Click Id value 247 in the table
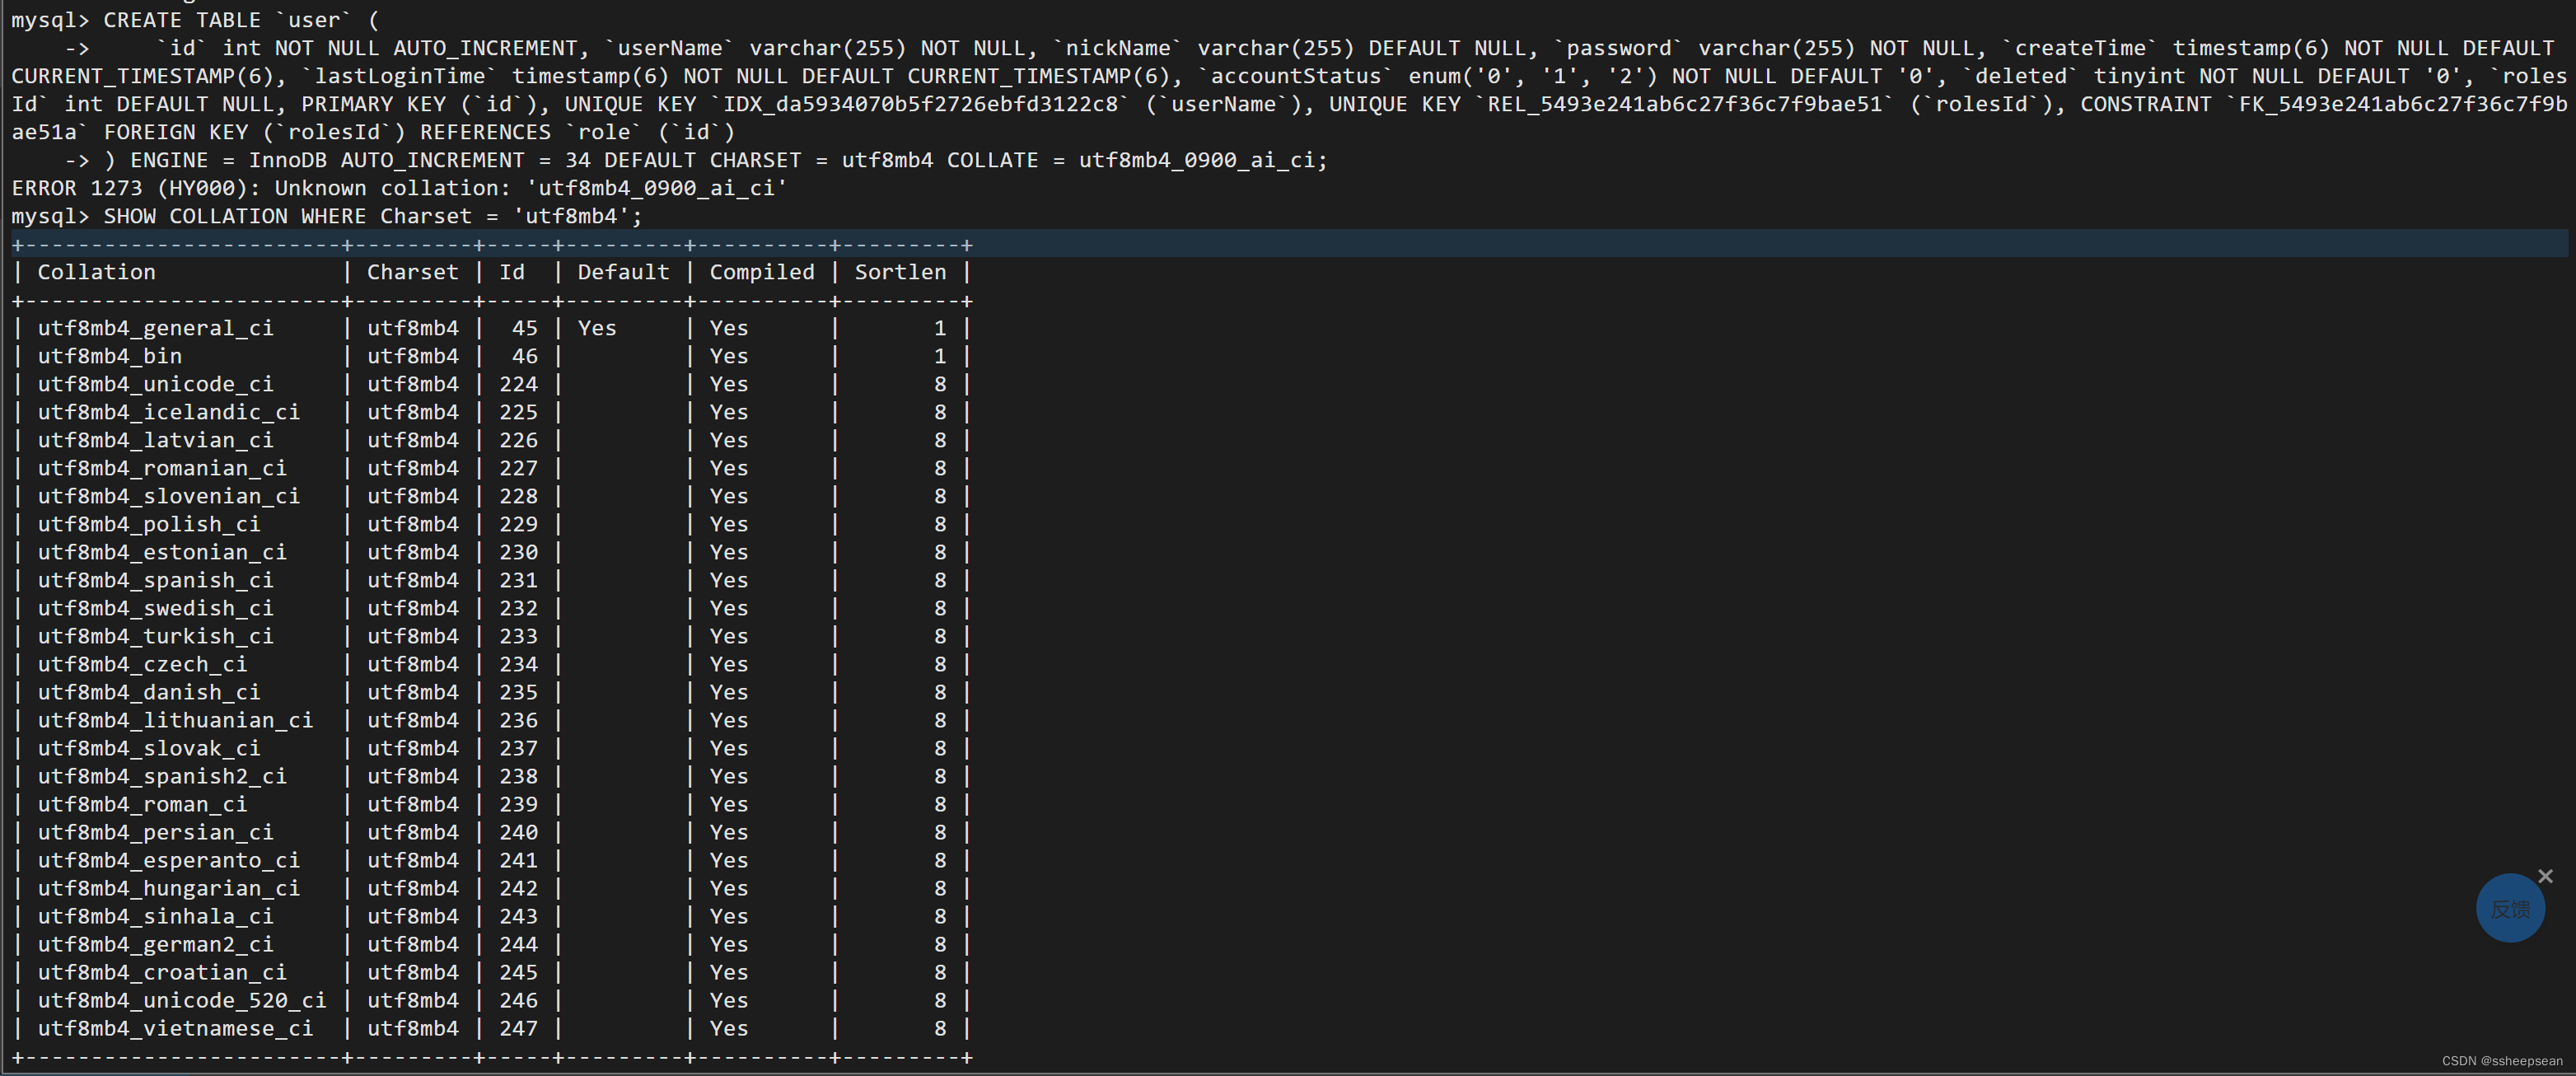Viewport: 2576px width, 1076px height. 518,1028
